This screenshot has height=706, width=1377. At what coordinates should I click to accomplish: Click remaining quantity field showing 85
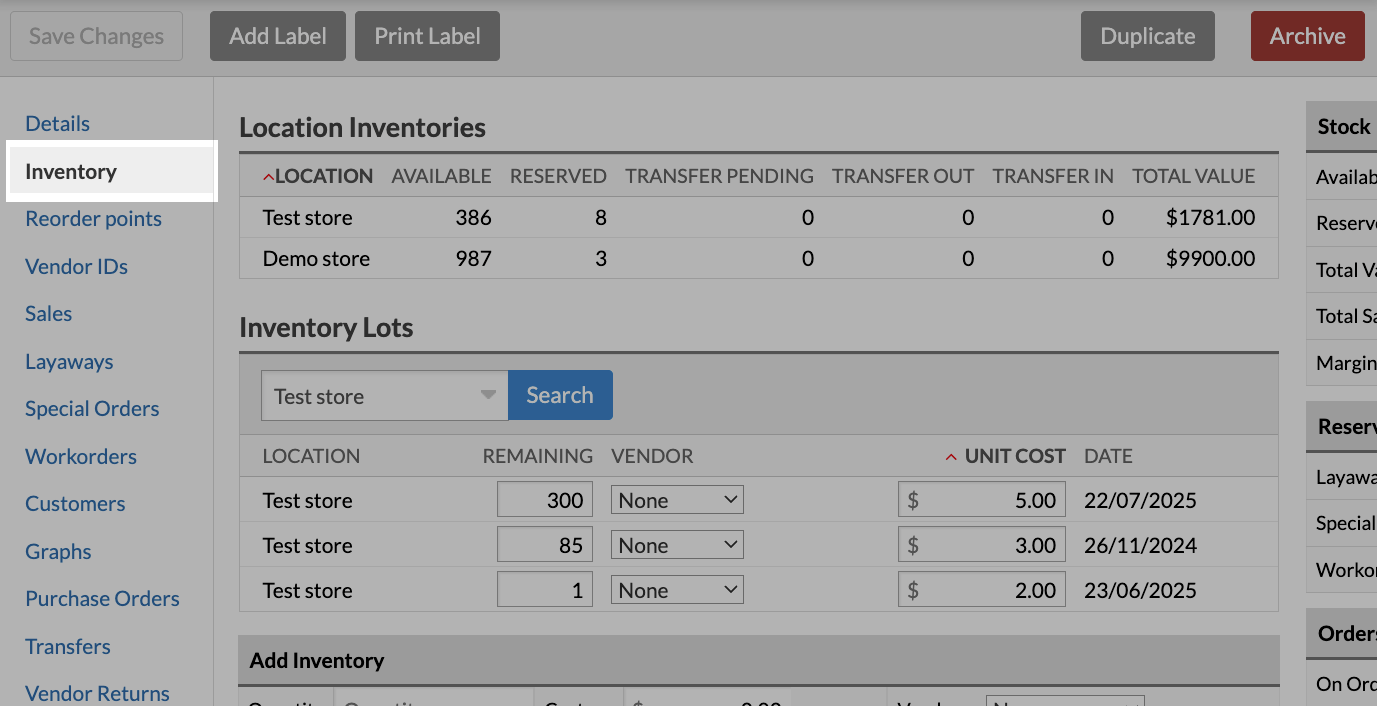pyautogui.click(x=545, y=545)
